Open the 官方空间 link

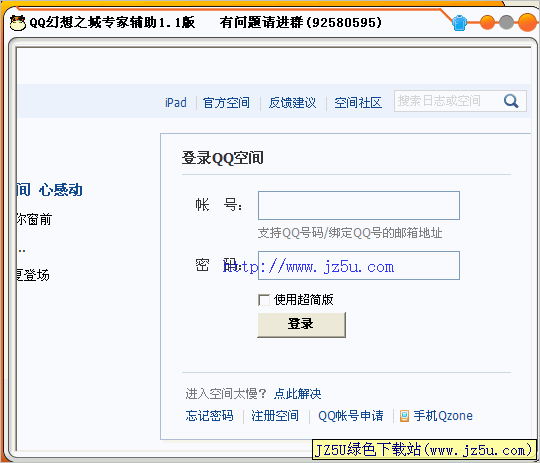pyautogui.click(x=226, y=103)
